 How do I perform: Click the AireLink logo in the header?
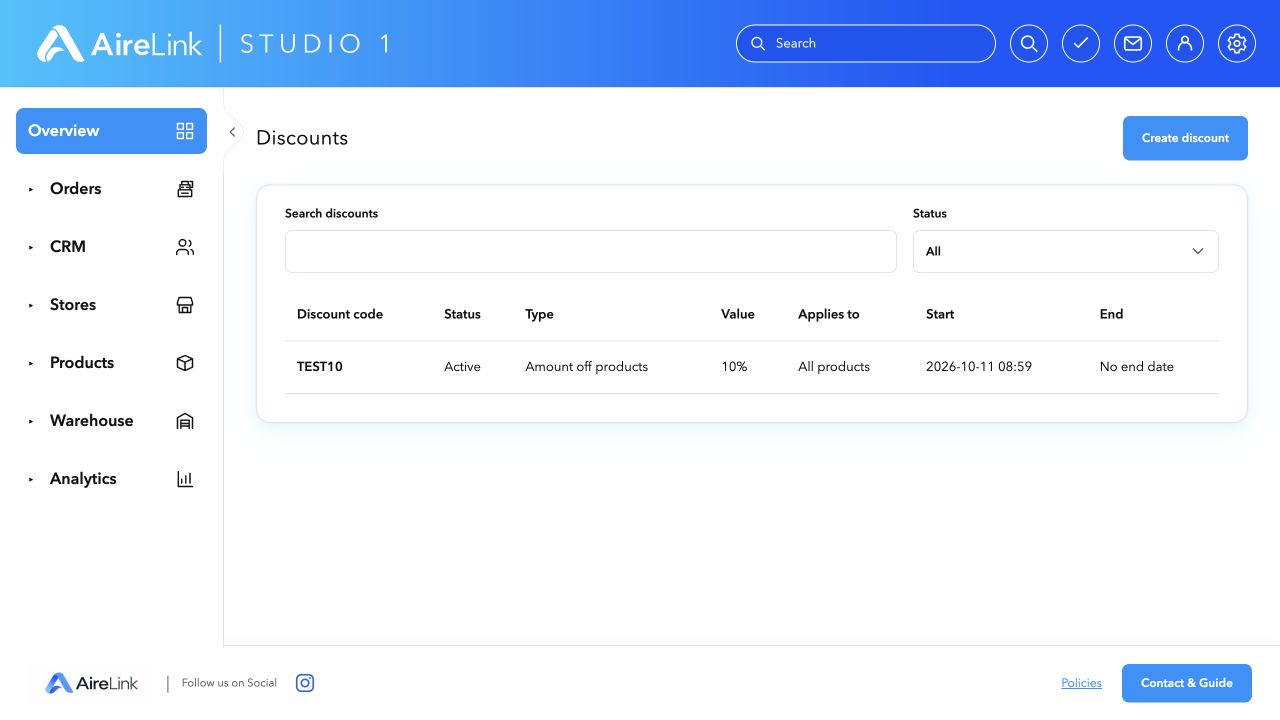click(119, 44)
